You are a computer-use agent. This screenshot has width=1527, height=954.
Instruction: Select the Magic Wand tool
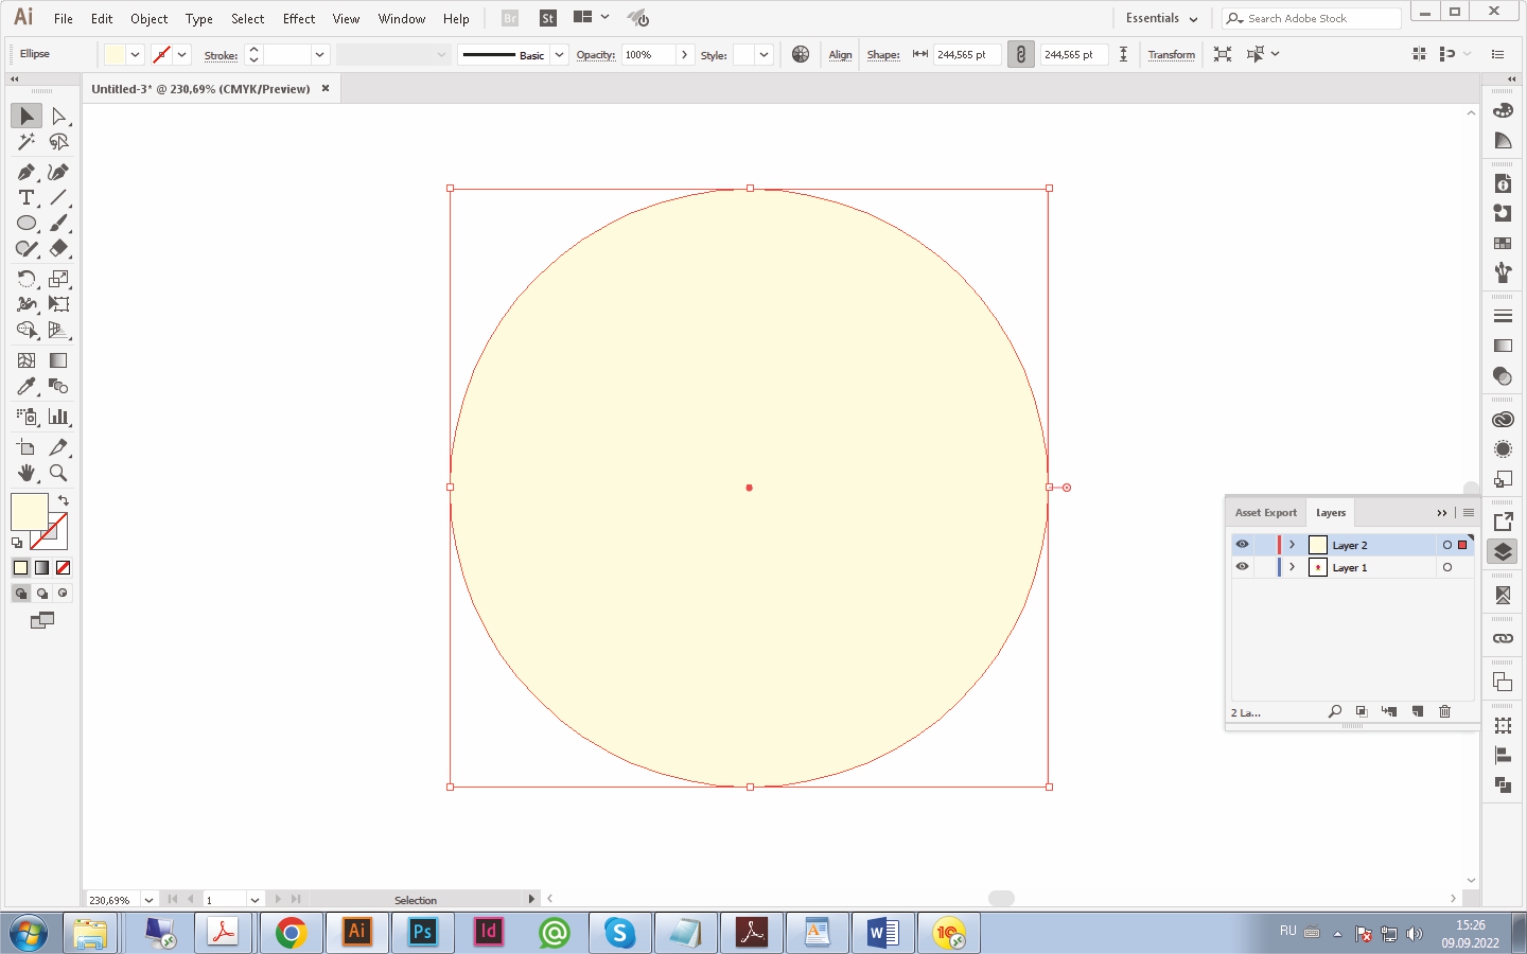26,142
